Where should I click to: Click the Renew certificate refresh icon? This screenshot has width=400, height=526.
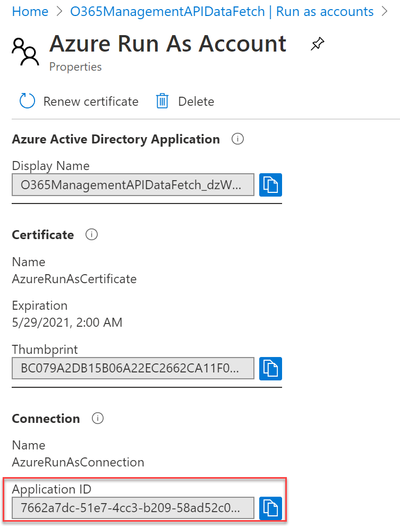[x=27, y=101]
